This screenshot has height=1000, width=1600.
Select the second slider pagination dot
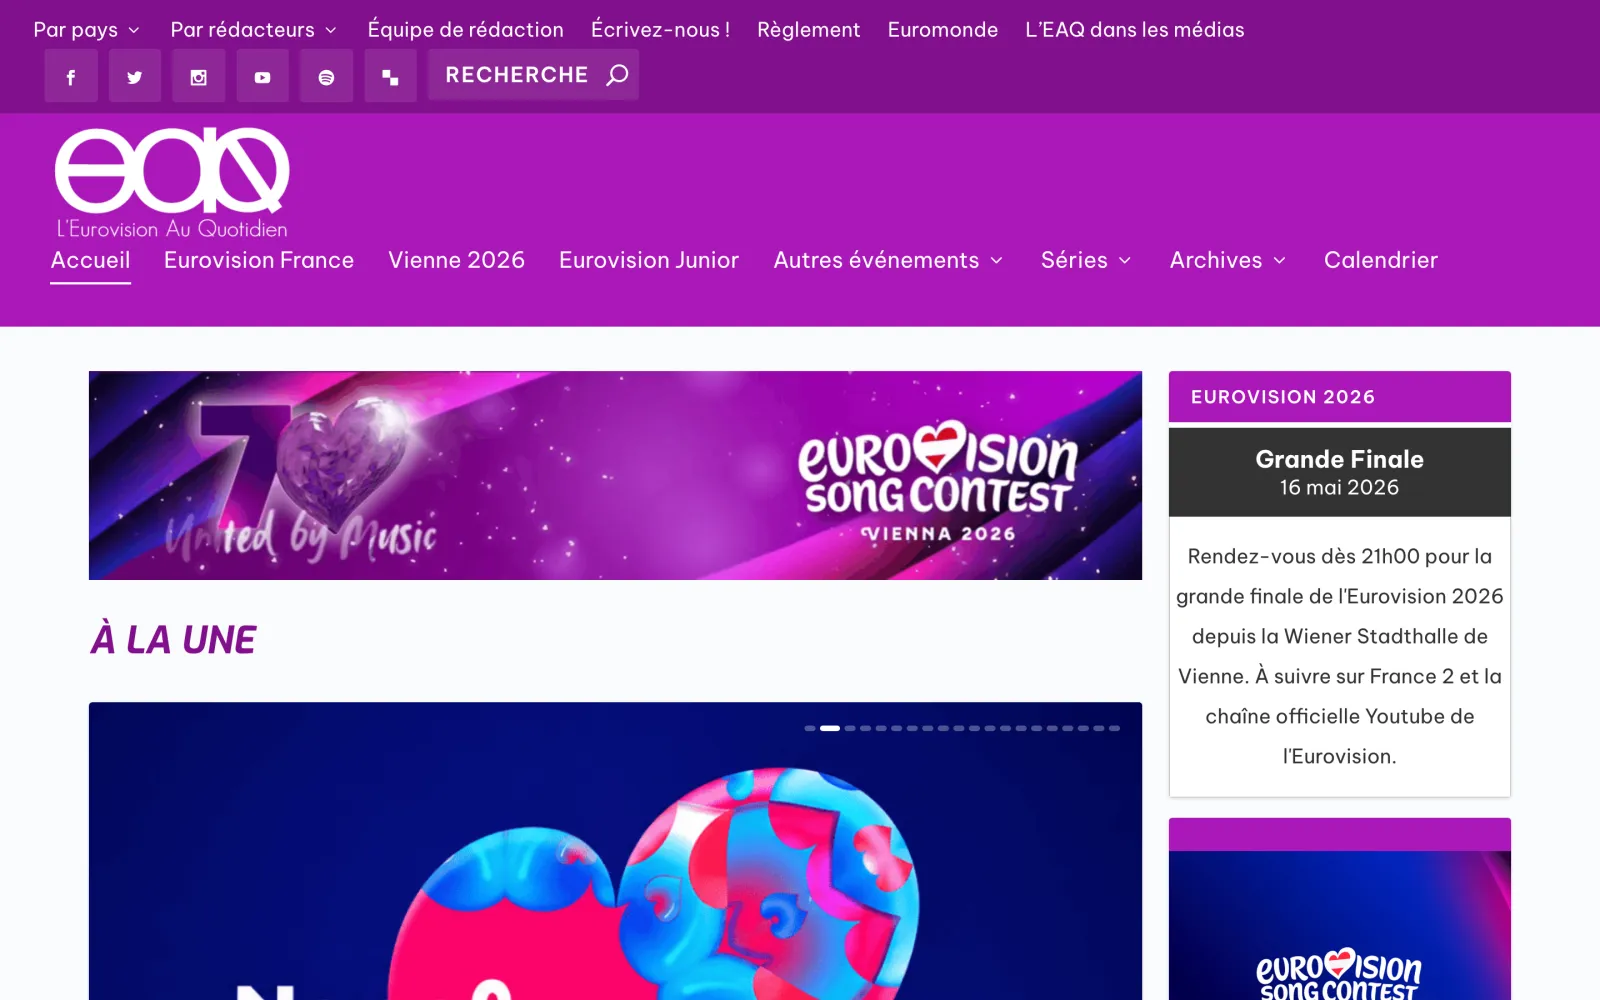click(x=830, y=728)
